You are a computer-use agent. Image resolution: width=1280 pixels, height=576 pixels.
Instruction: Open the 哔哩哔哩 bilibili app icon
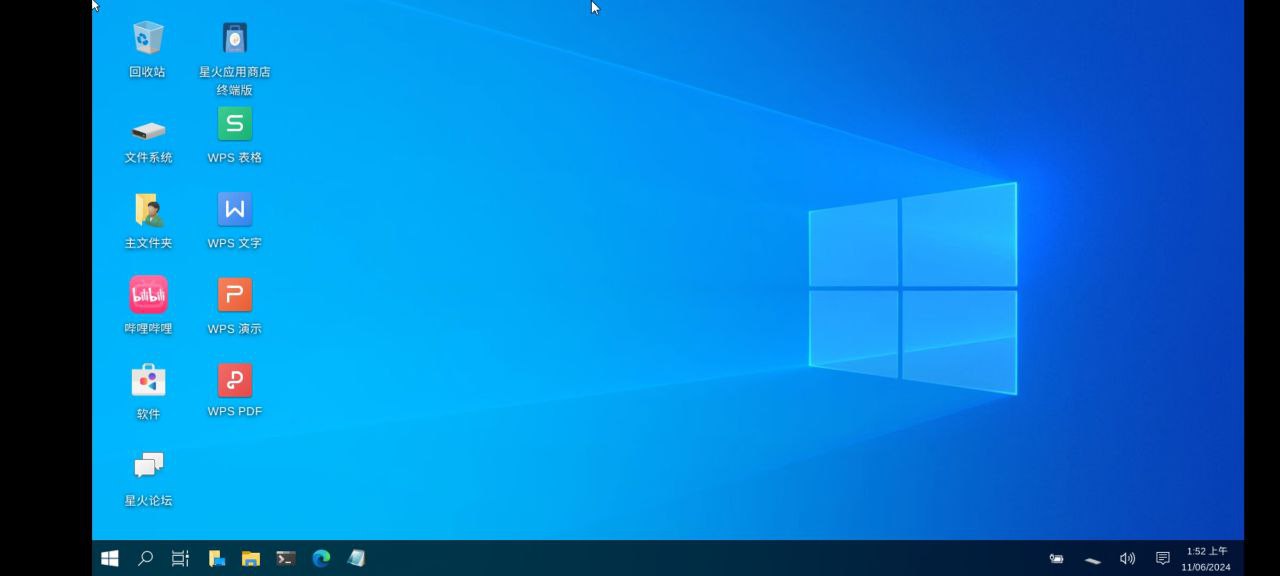click(x=148, y=295)
